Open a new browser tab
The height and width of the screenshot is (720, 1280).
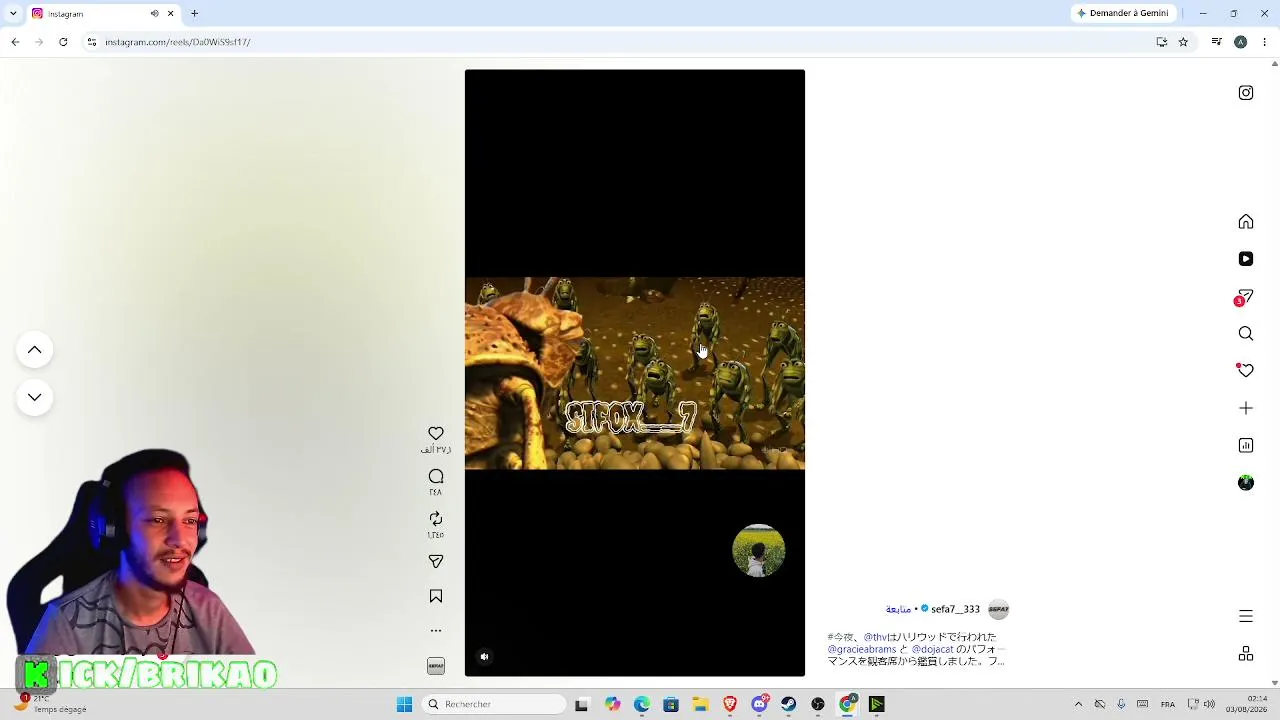point(195,14)
